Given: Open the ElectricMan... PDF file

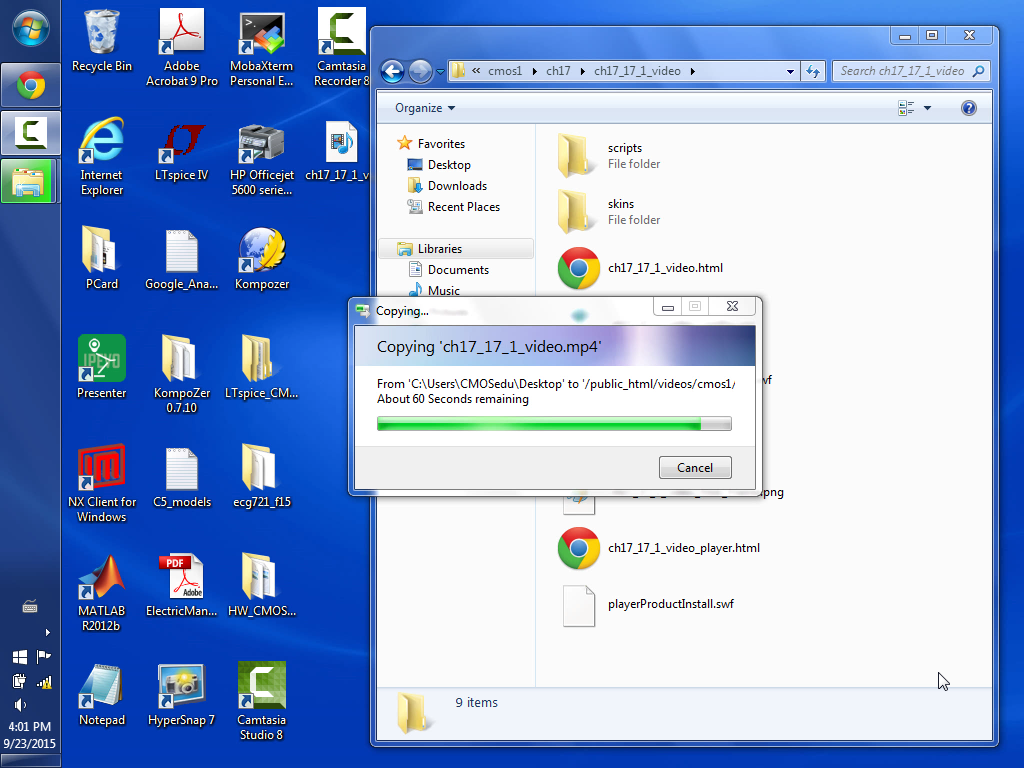Looking at the screenshot, I should (x=182, y=586).
